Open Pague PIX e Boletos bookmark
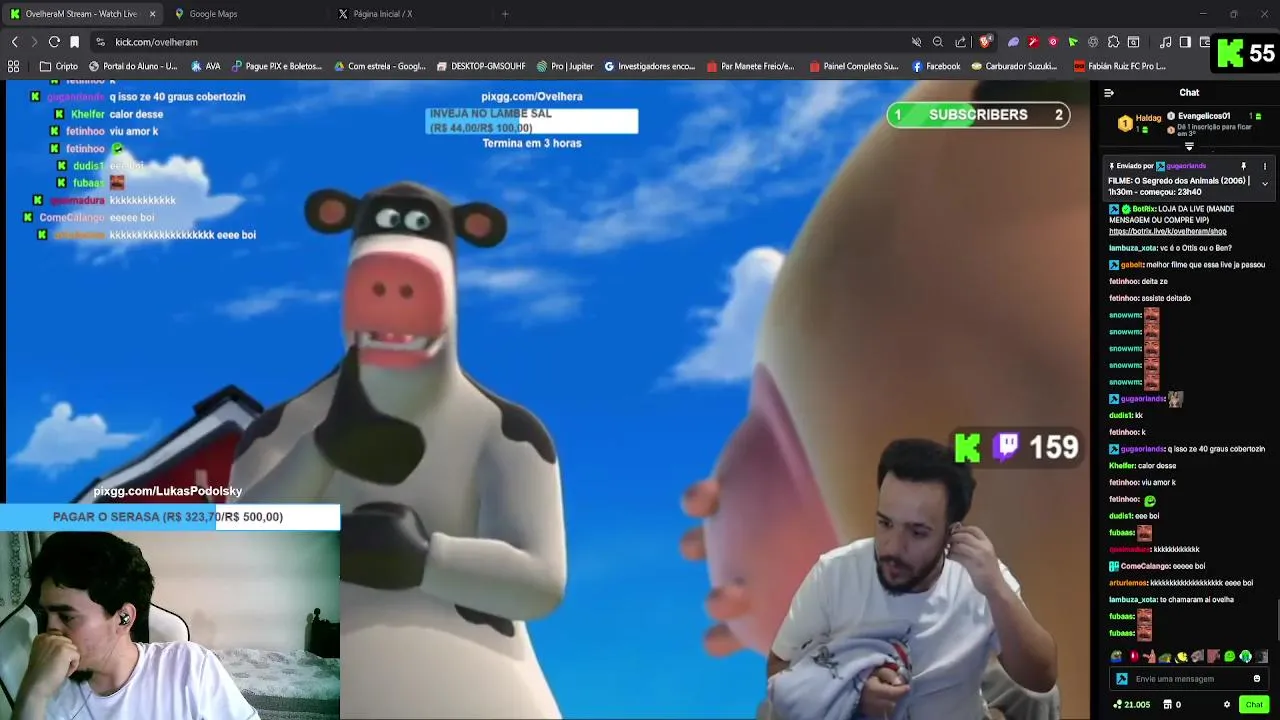The height and width of the screenshot is (720, 1280). [277, 66]
